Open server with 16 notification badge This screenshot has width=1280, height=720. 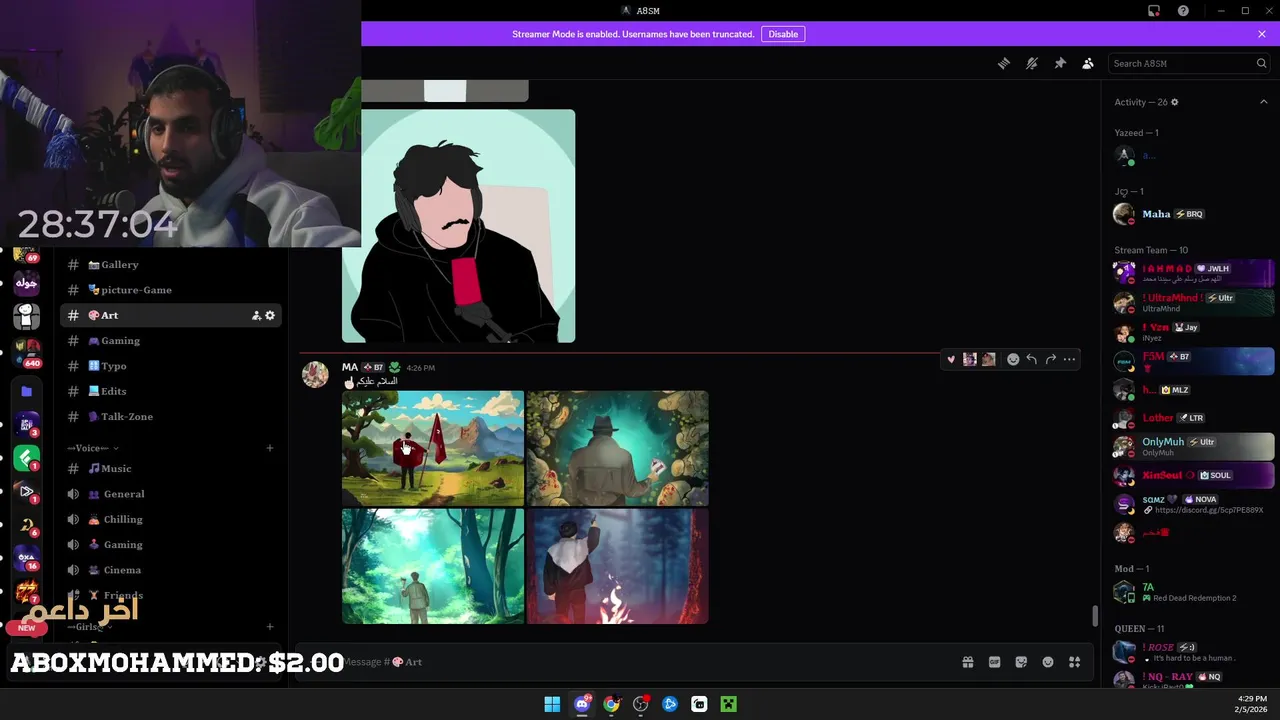coord(27,558)
